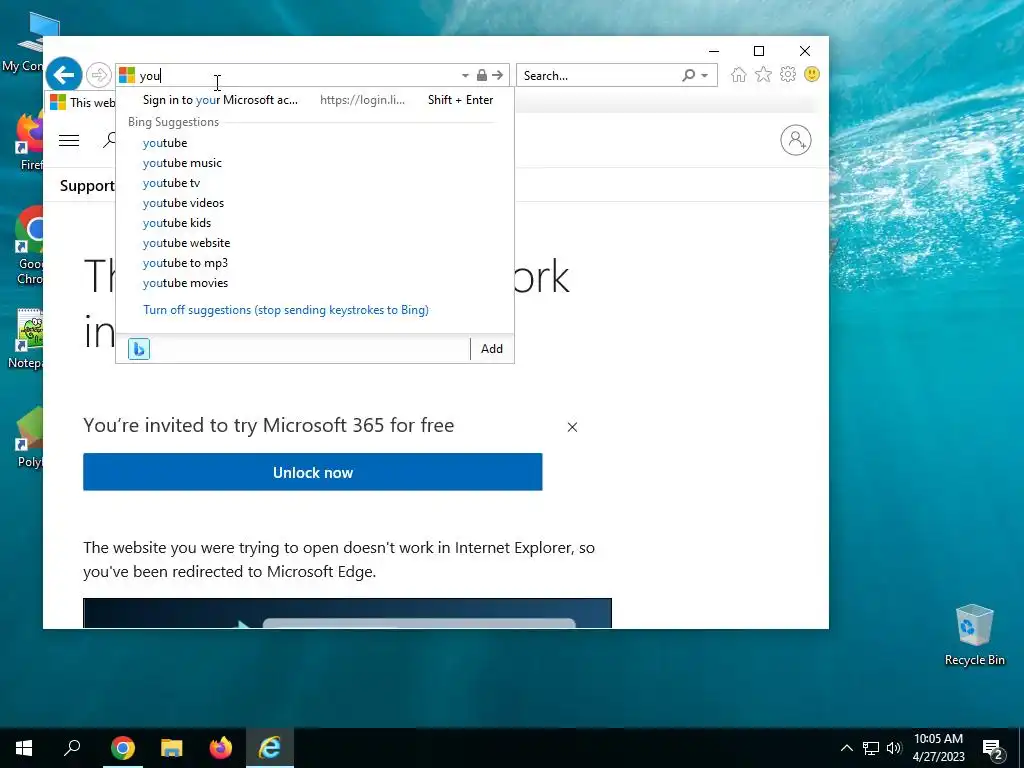Click the video thumbnail at page bottom

pyautogui.click(x=347, y=613)
